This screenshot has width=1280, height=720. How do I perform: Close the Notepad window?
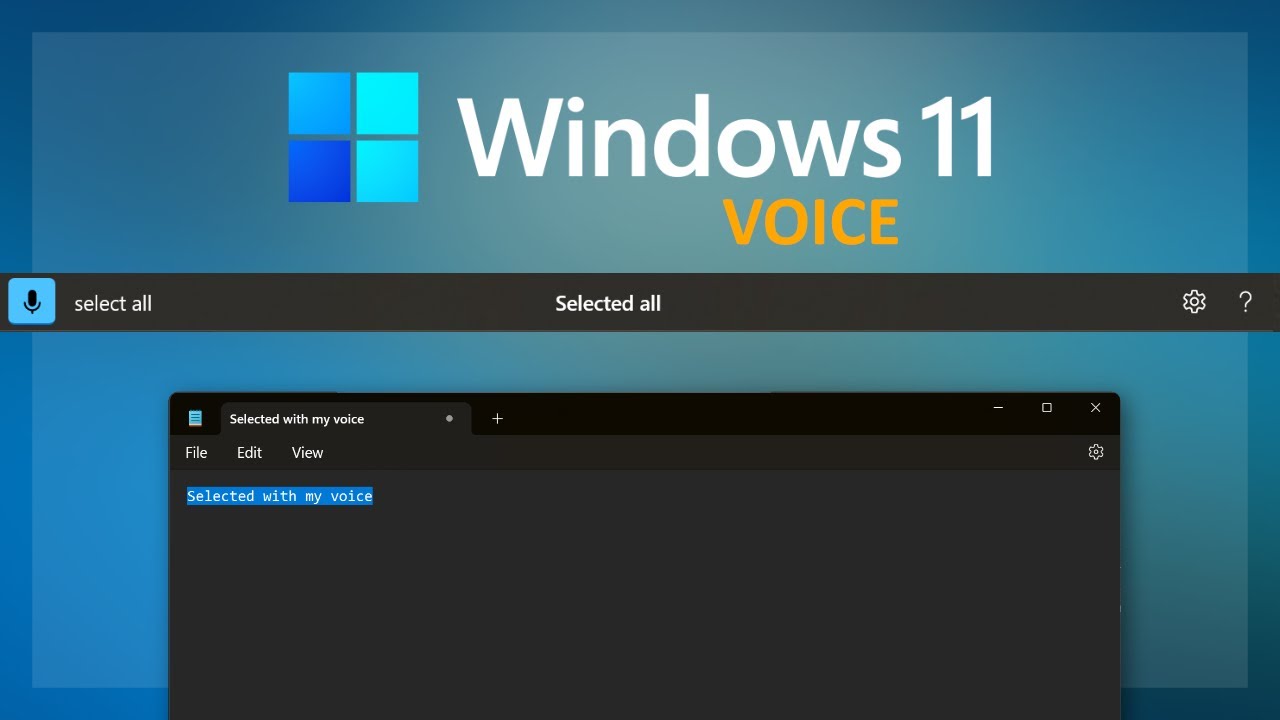(1095, 408)
